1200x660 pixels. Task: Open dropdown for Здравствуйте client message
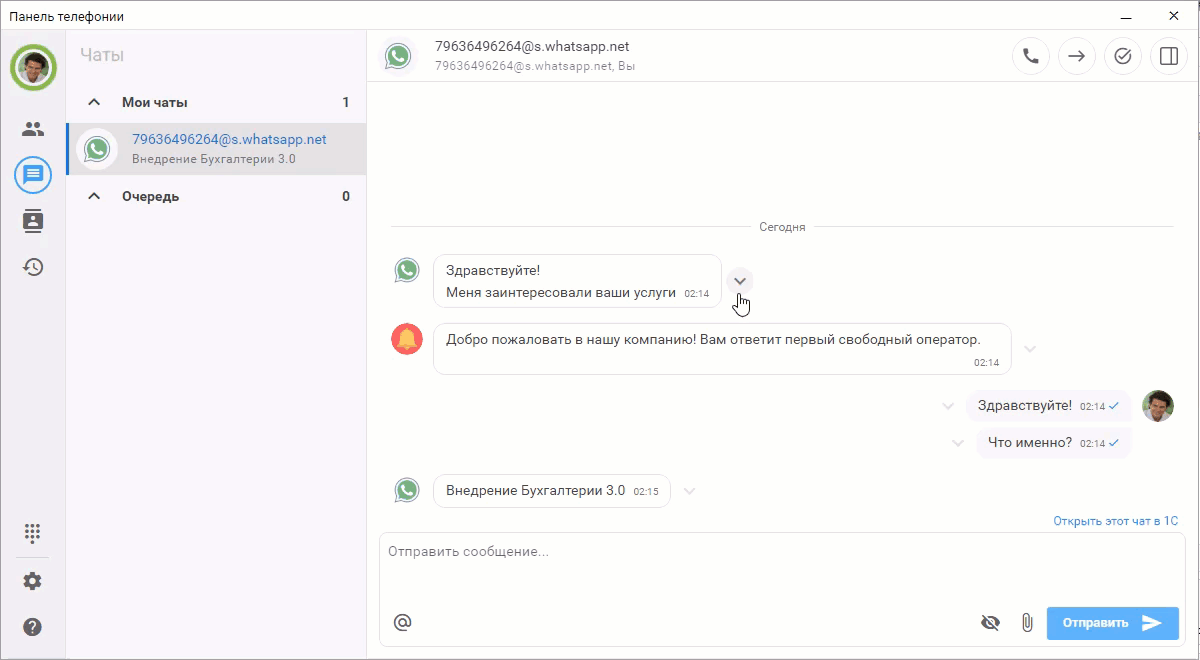coord(740,281)
